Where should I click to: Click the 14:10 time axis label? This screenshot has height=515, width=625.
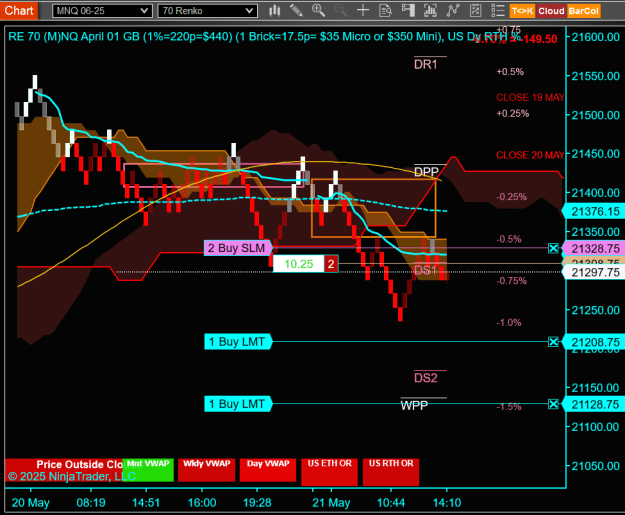click(447, 503)
